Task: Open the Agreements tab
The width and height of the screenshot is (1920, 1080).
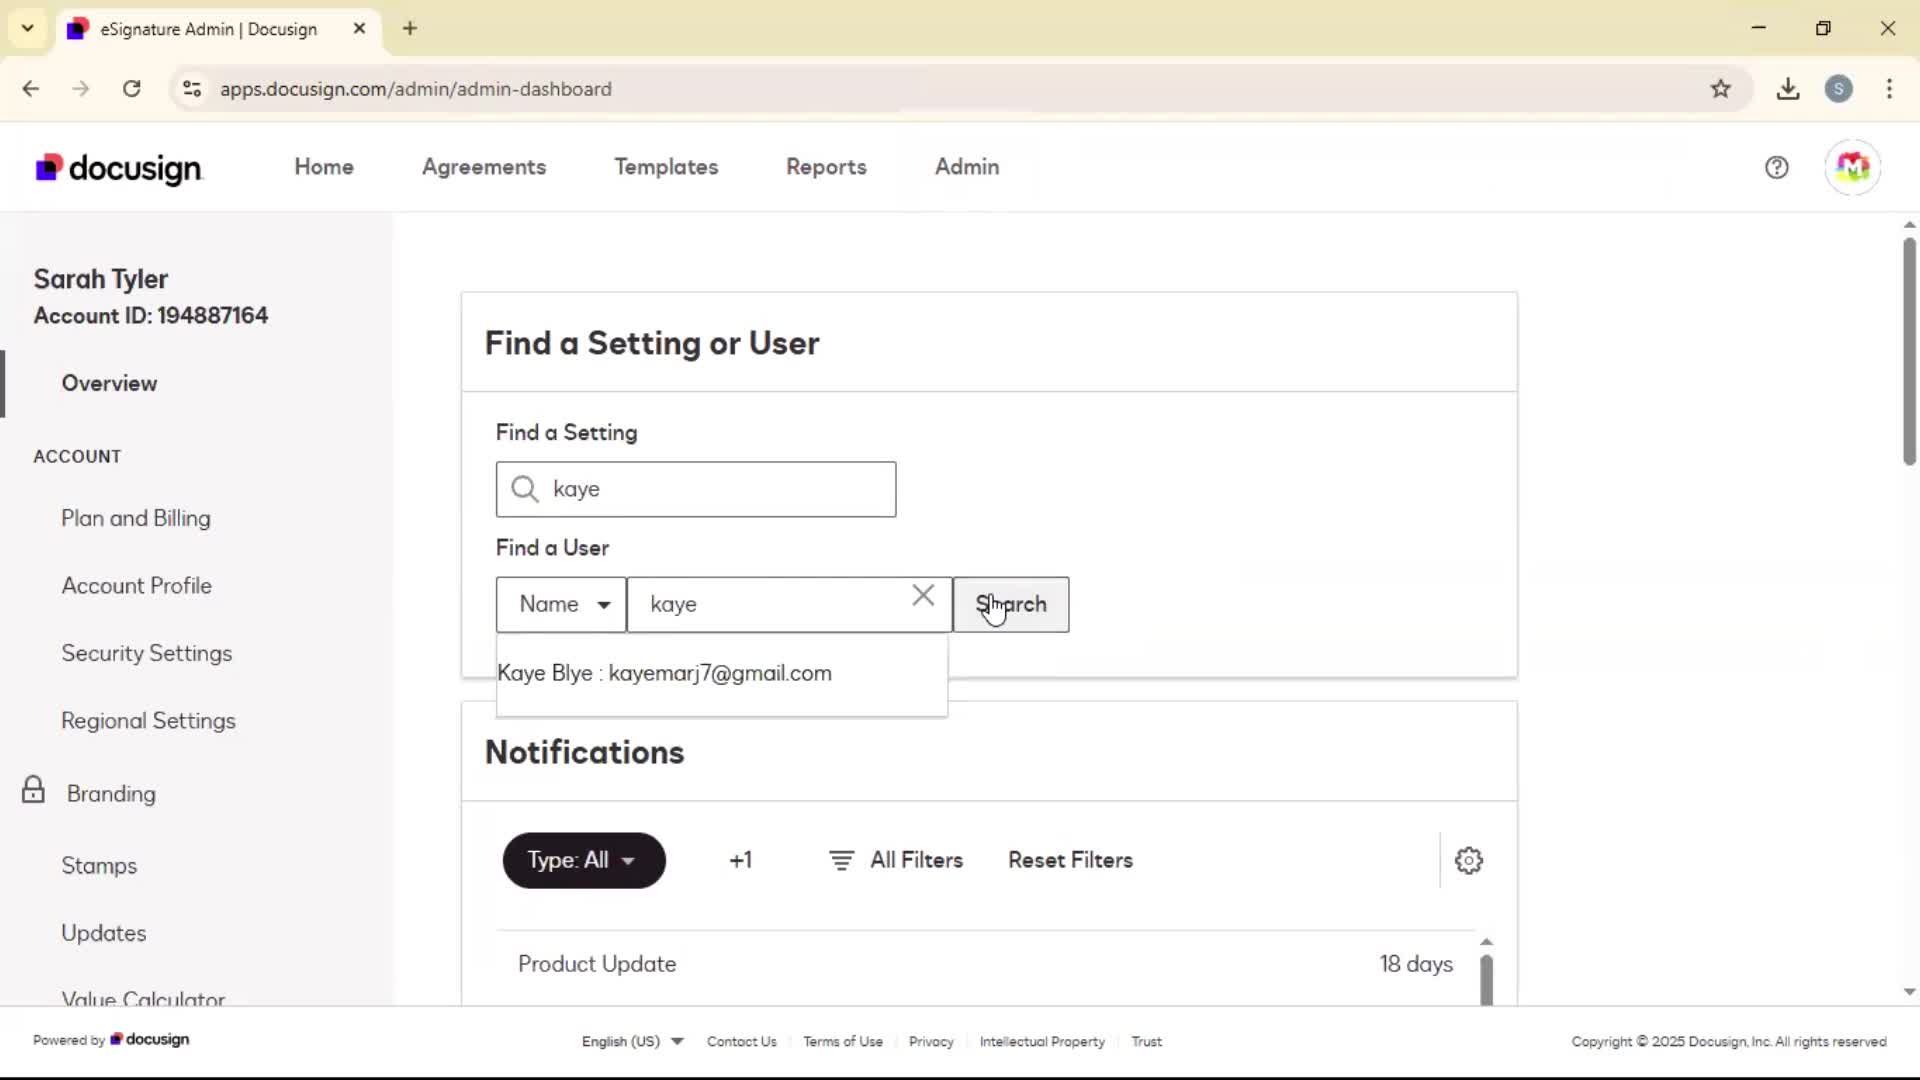Action: 484,167
